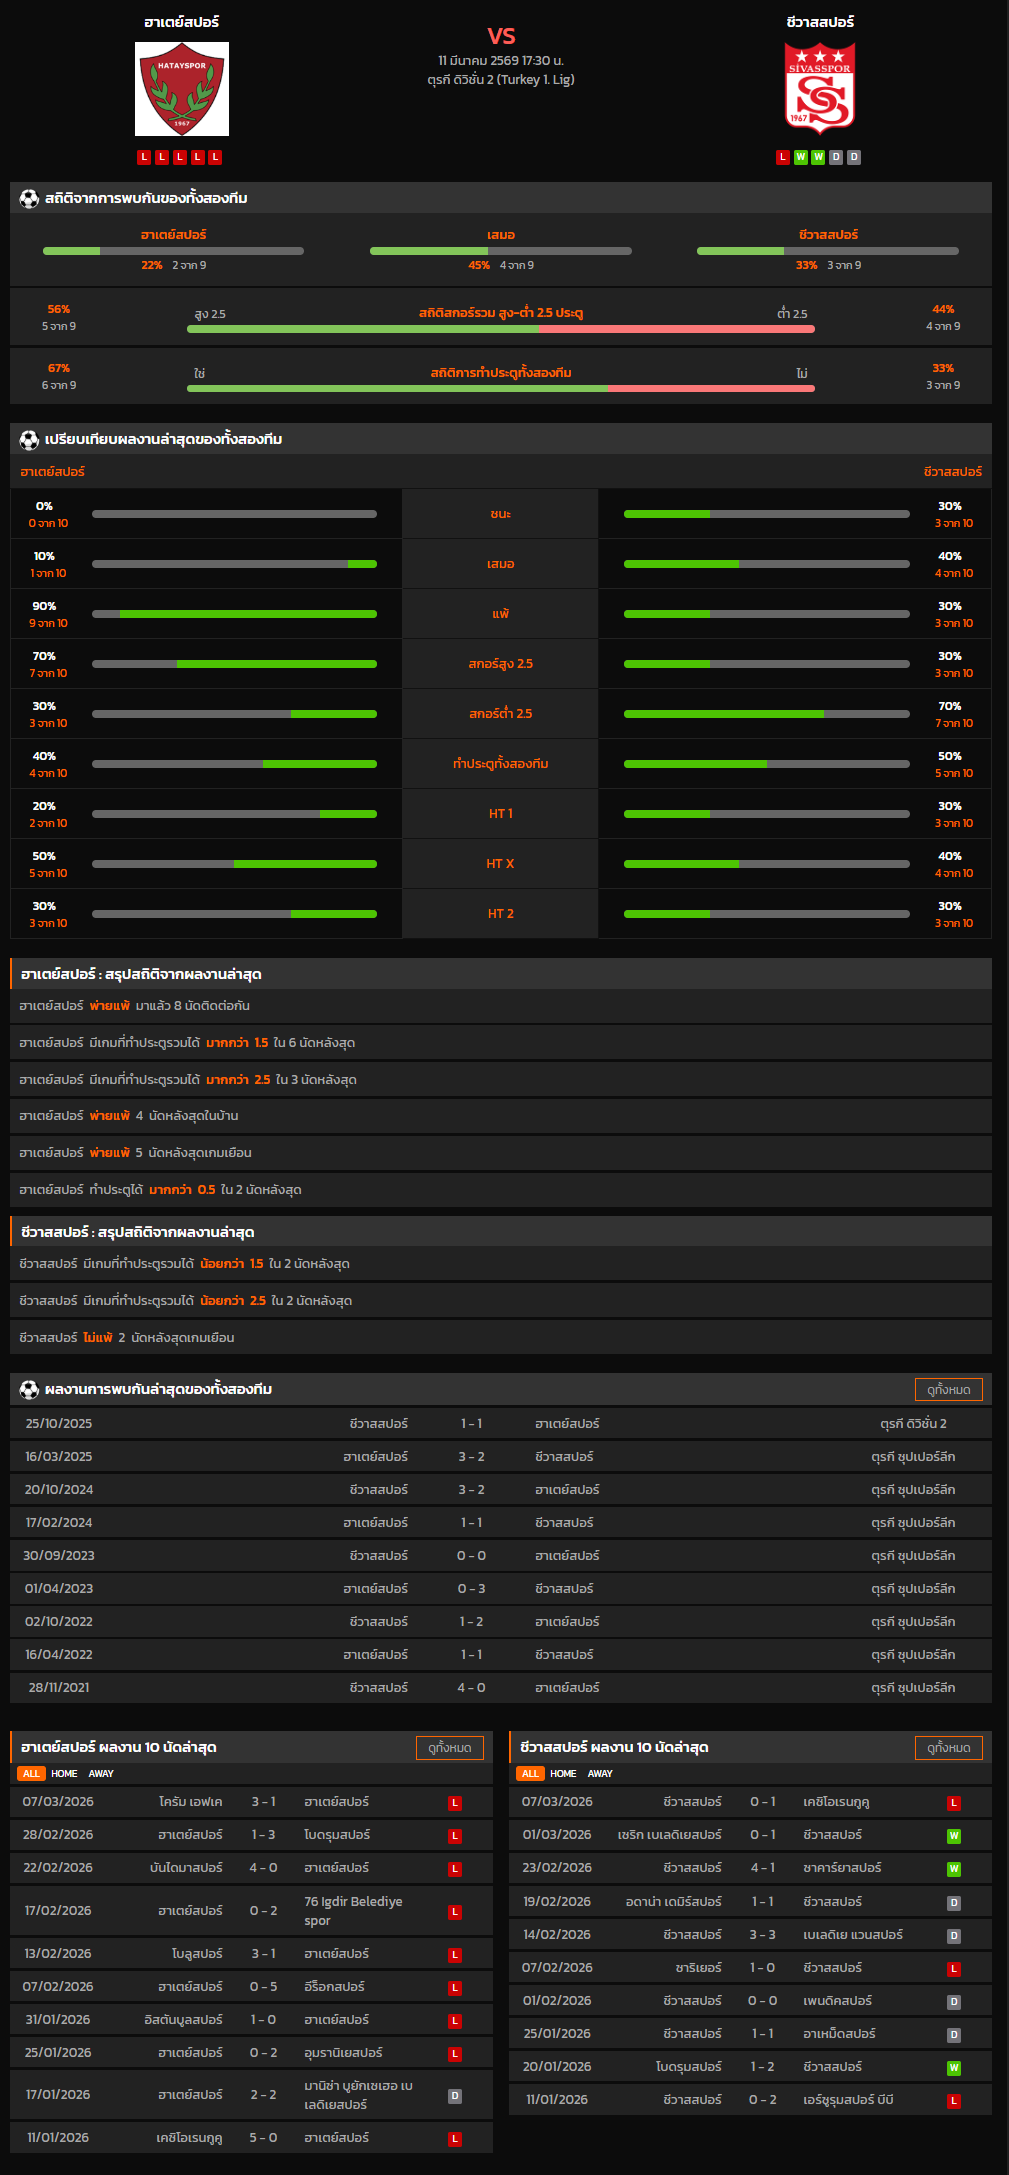This screenshot has height=2175, width=1009.
Task: Click the soccer ball icon beside recent form comparison
Action: coord(29,440)
